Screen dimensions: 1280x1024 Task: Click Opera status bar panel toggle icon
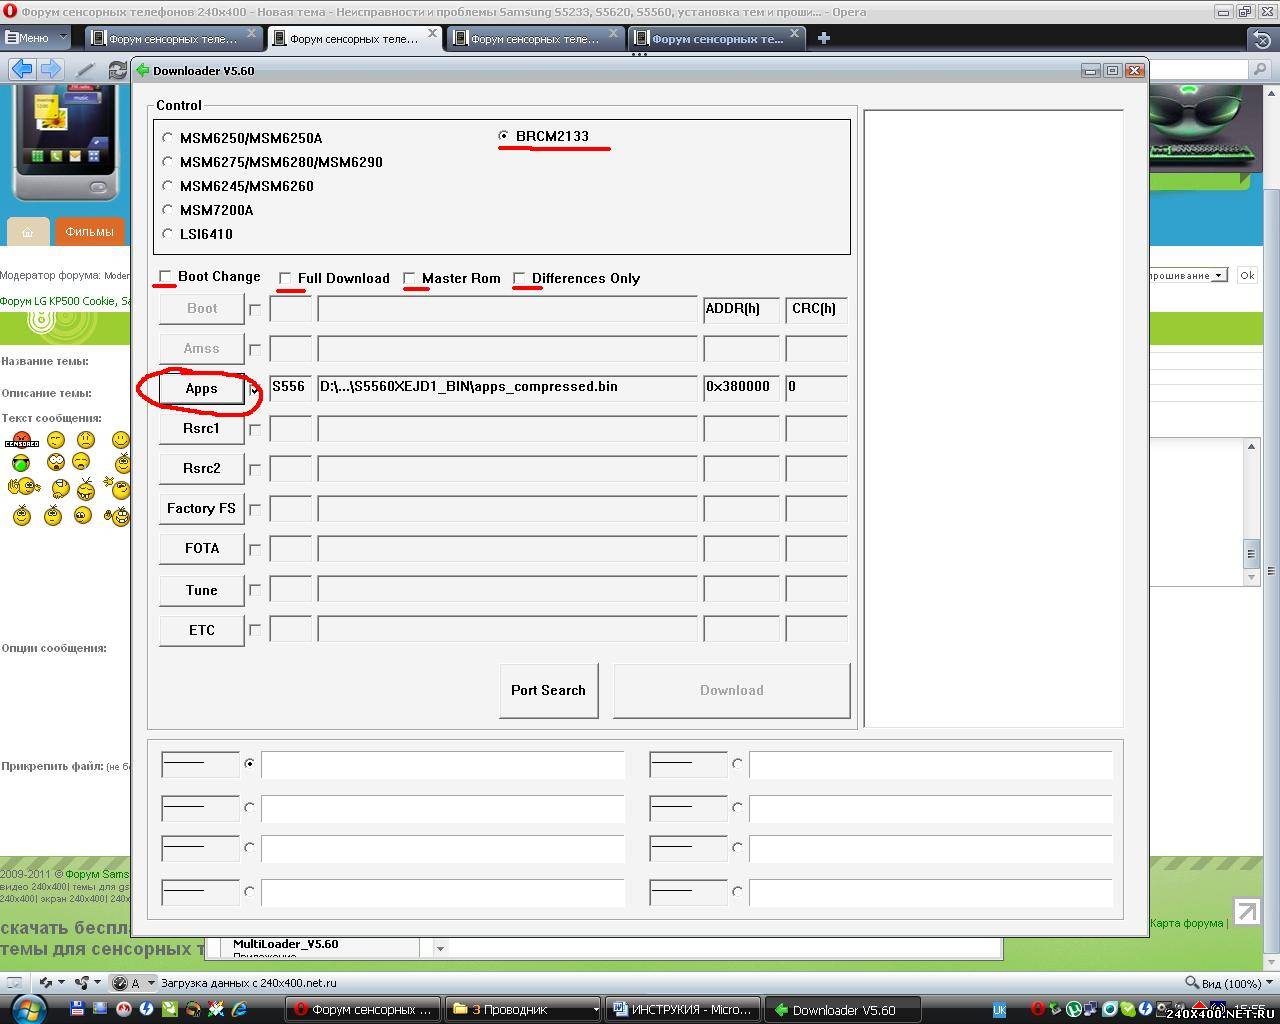click(x=13, y=983)
